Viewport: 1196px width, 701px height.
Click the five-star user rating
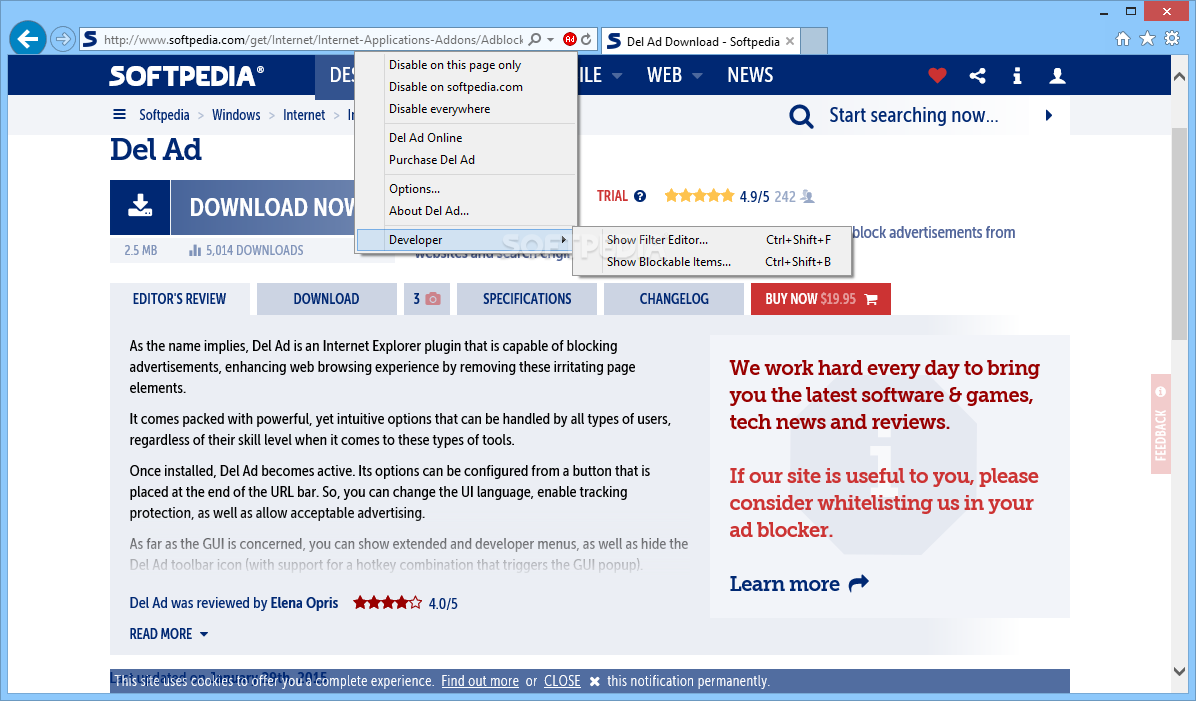click(699, 196)
